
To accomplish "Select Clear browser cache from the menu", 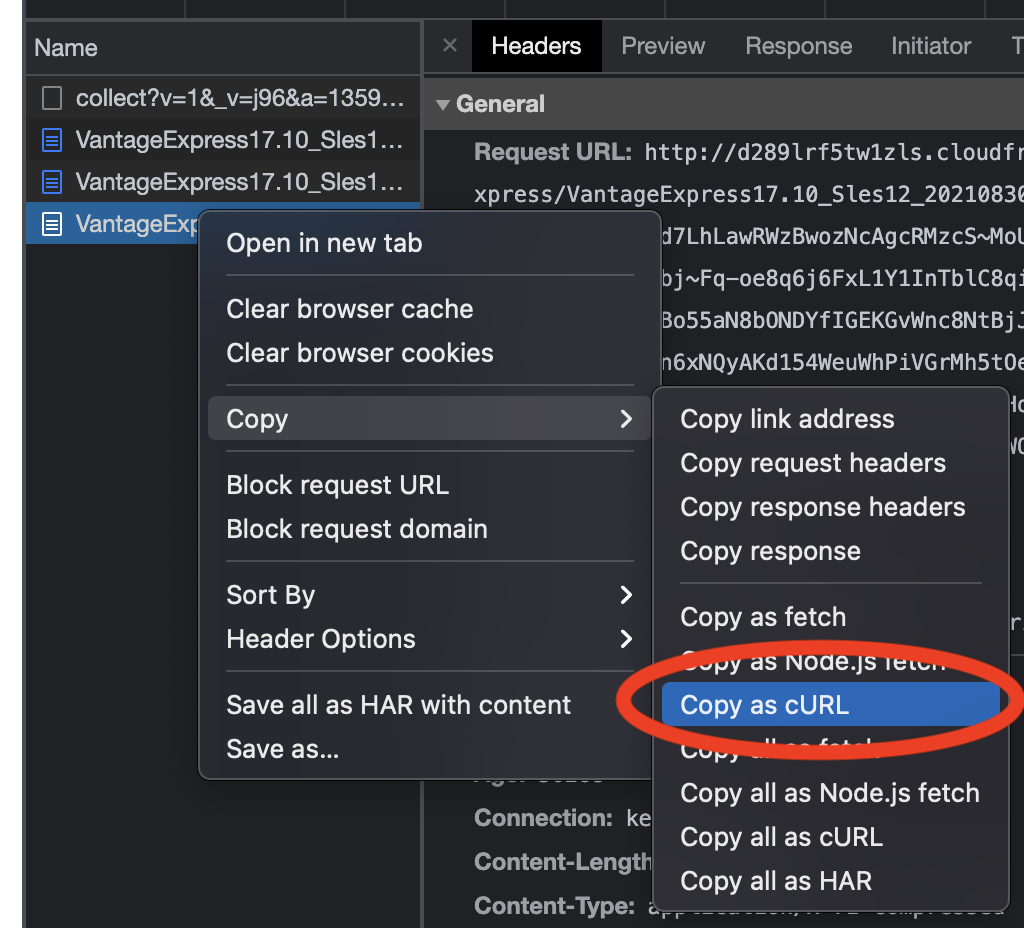I will point(349,308).
